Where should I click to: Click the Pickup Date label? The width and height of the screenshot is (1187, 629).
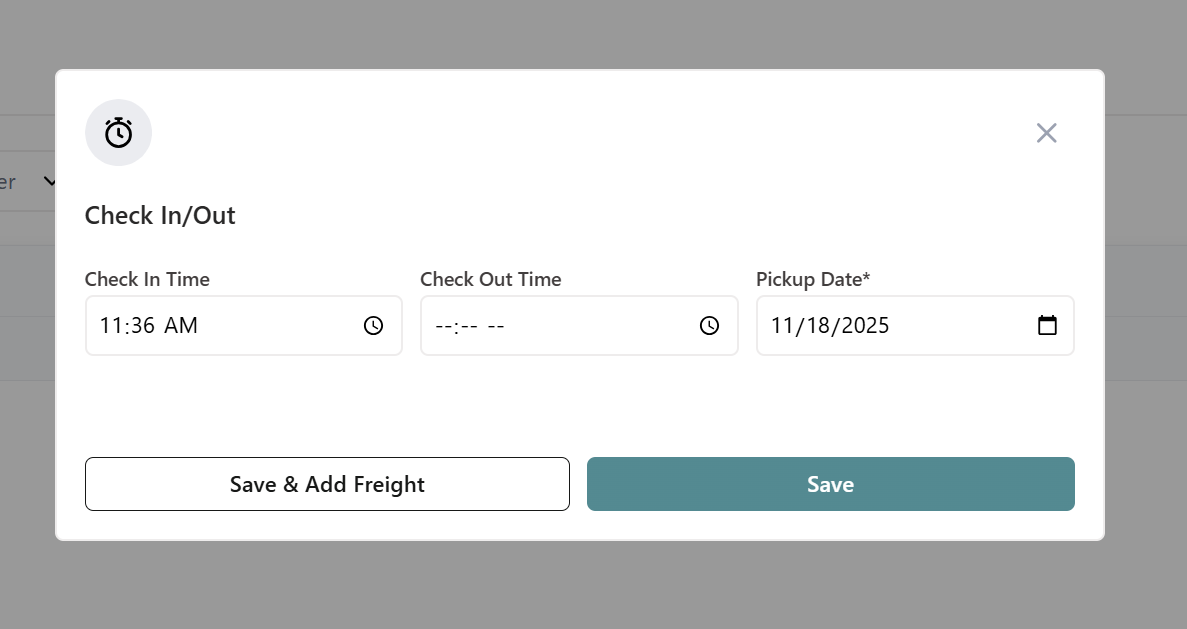click(812, 279)
